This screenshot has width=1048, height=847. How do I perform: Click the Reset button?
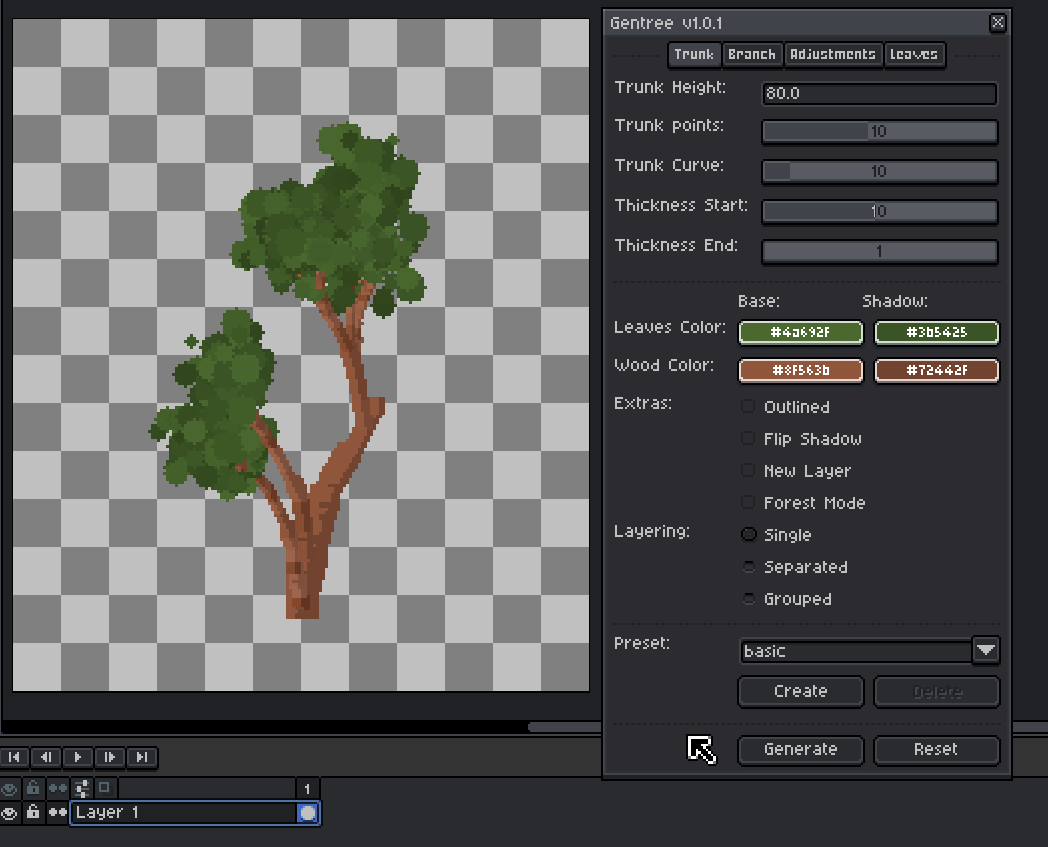pos(936,749)
